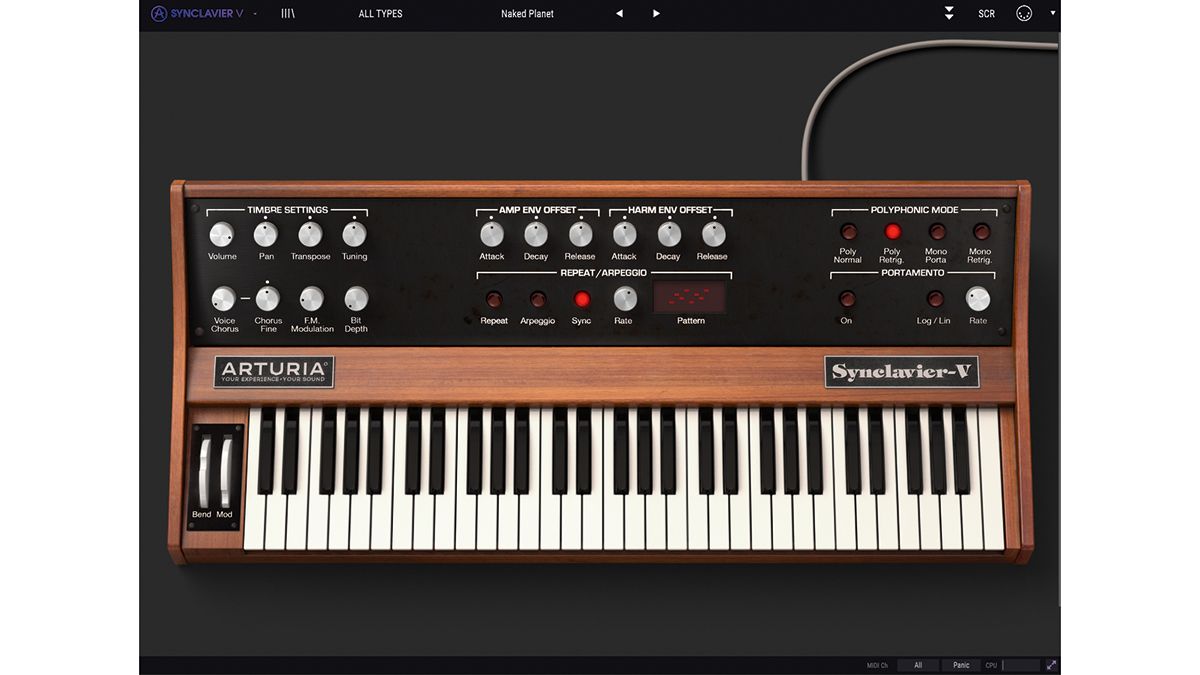Click the SCR screen mode icon
Viewport: 1200px width, 675px height.
coord(986,13)
